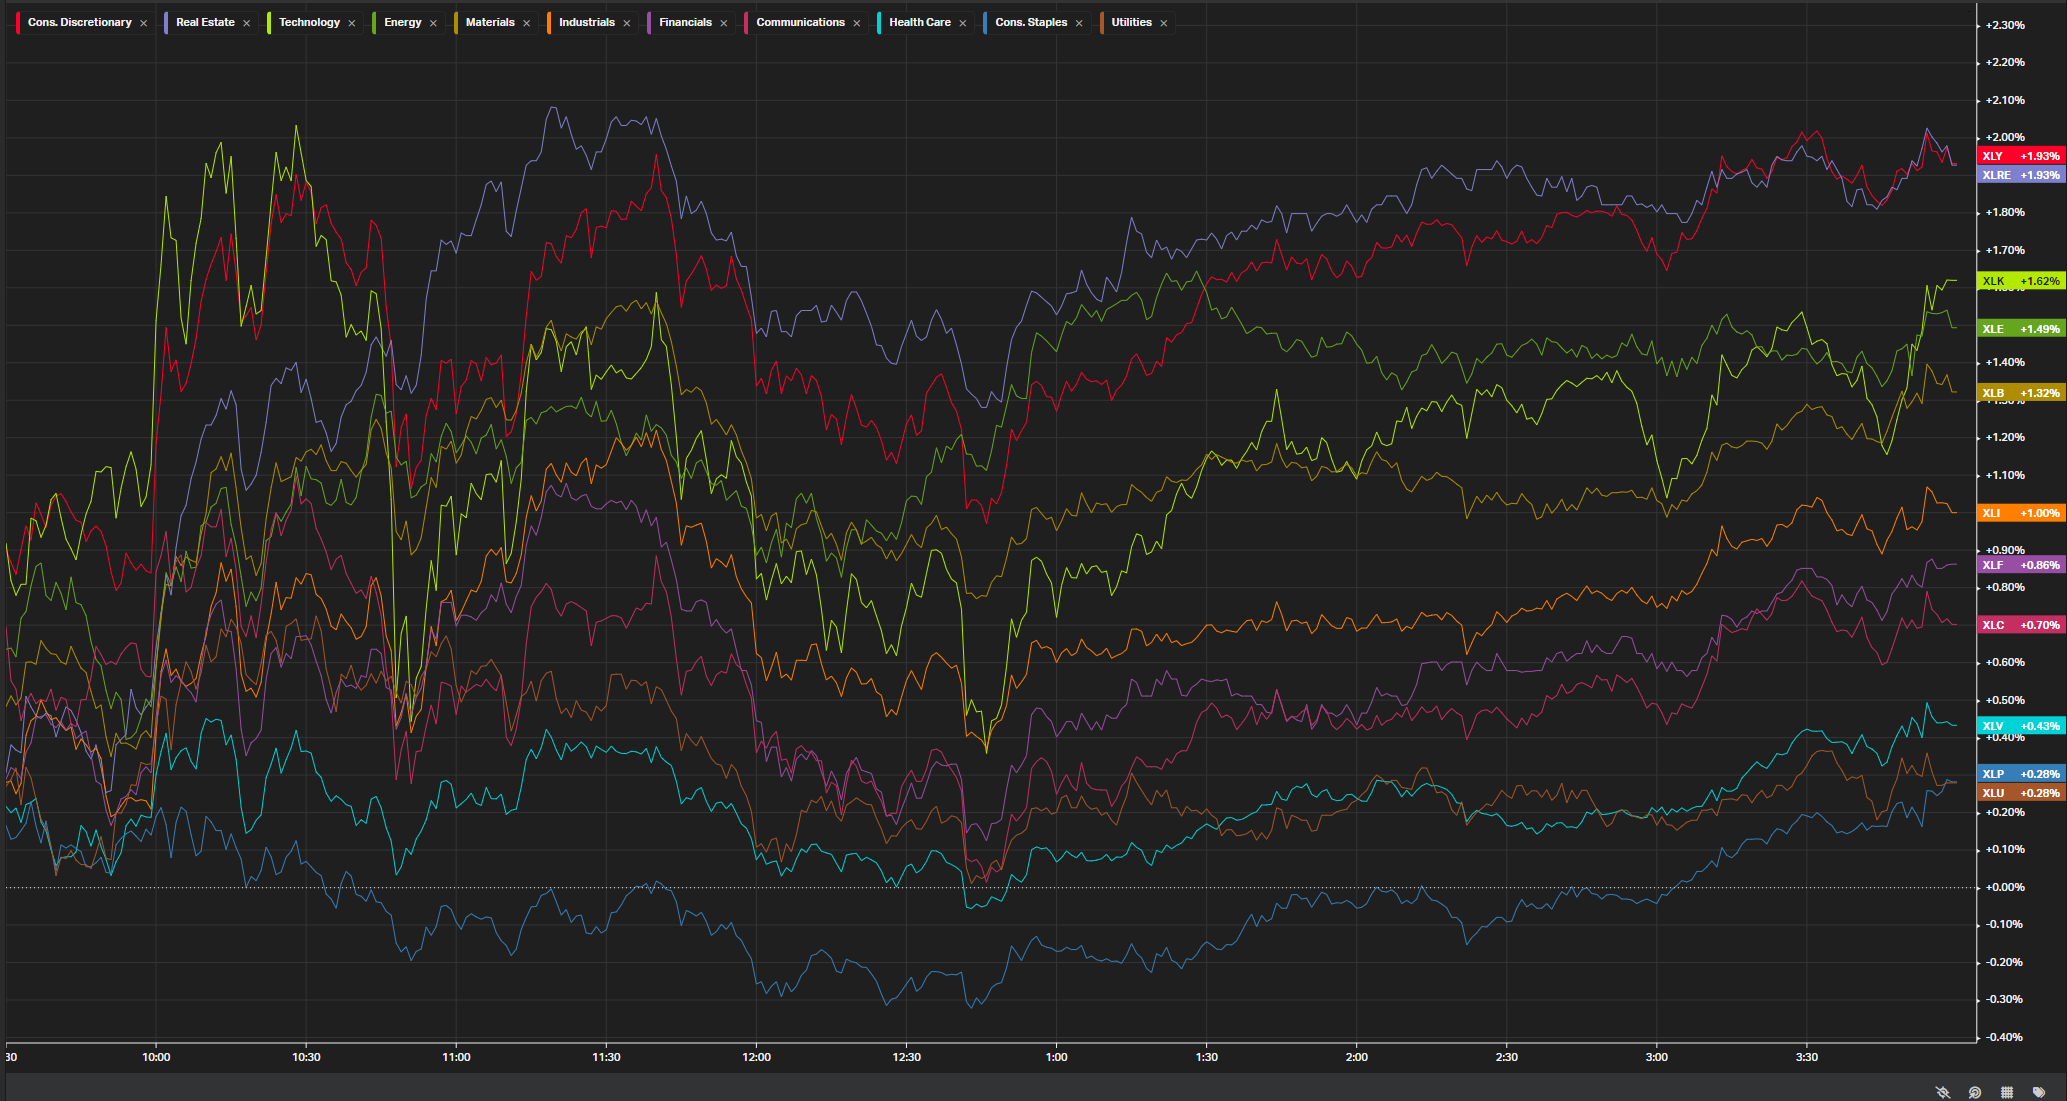Remove the Health Care series

963,23
